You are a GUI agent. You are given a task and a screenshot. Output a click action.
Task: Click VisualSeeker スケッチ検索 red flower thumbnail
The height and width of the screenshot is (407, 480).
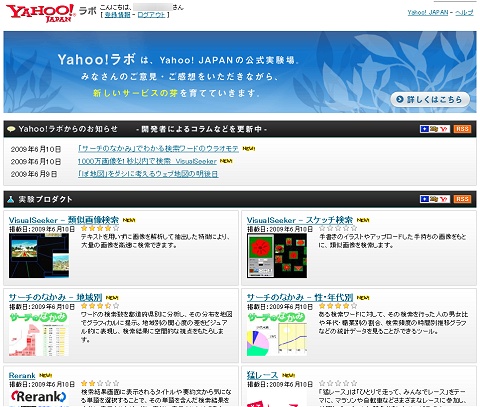click(x=277, y=255)
